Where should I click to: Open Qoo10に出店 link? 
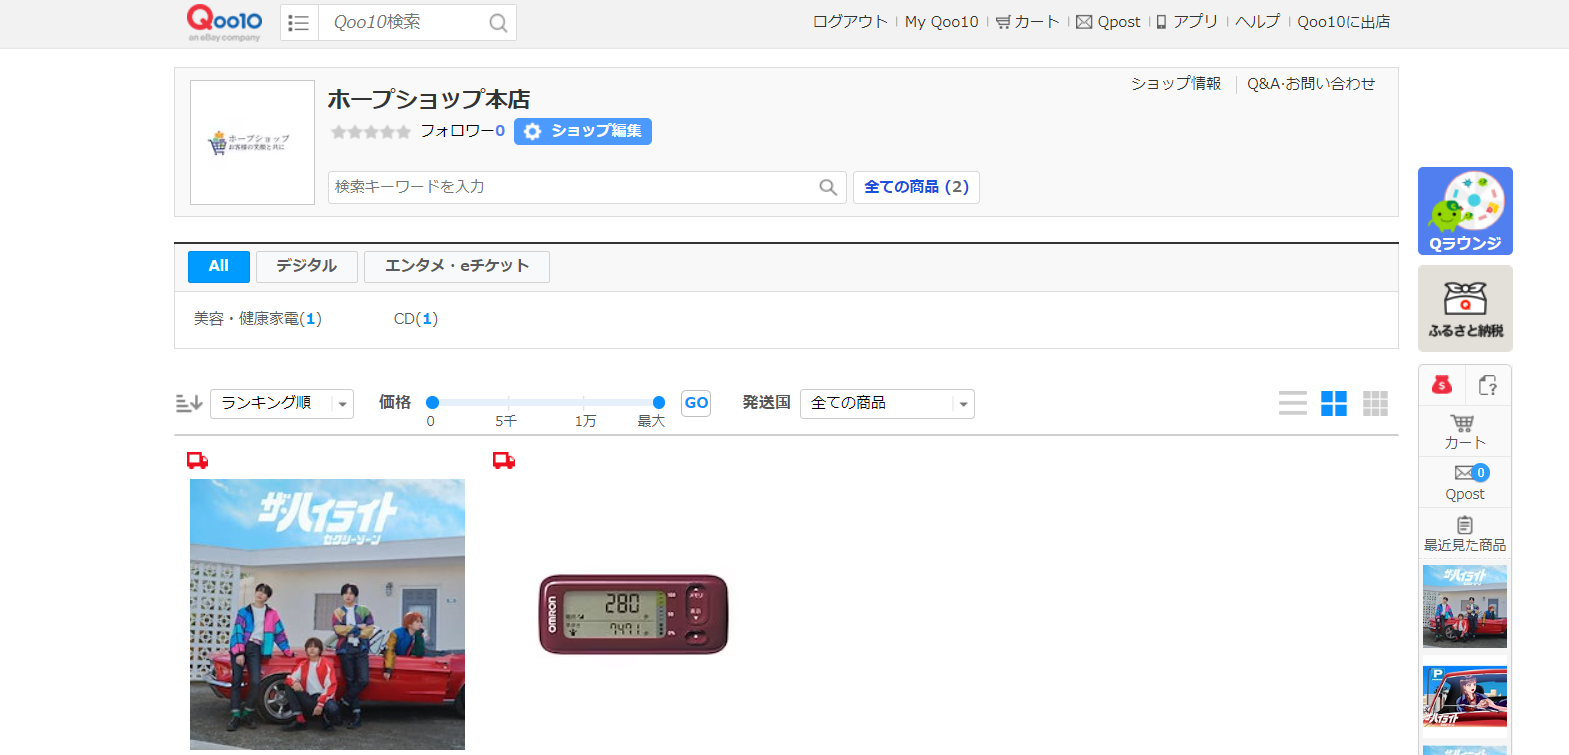[x=1344, y=22]
